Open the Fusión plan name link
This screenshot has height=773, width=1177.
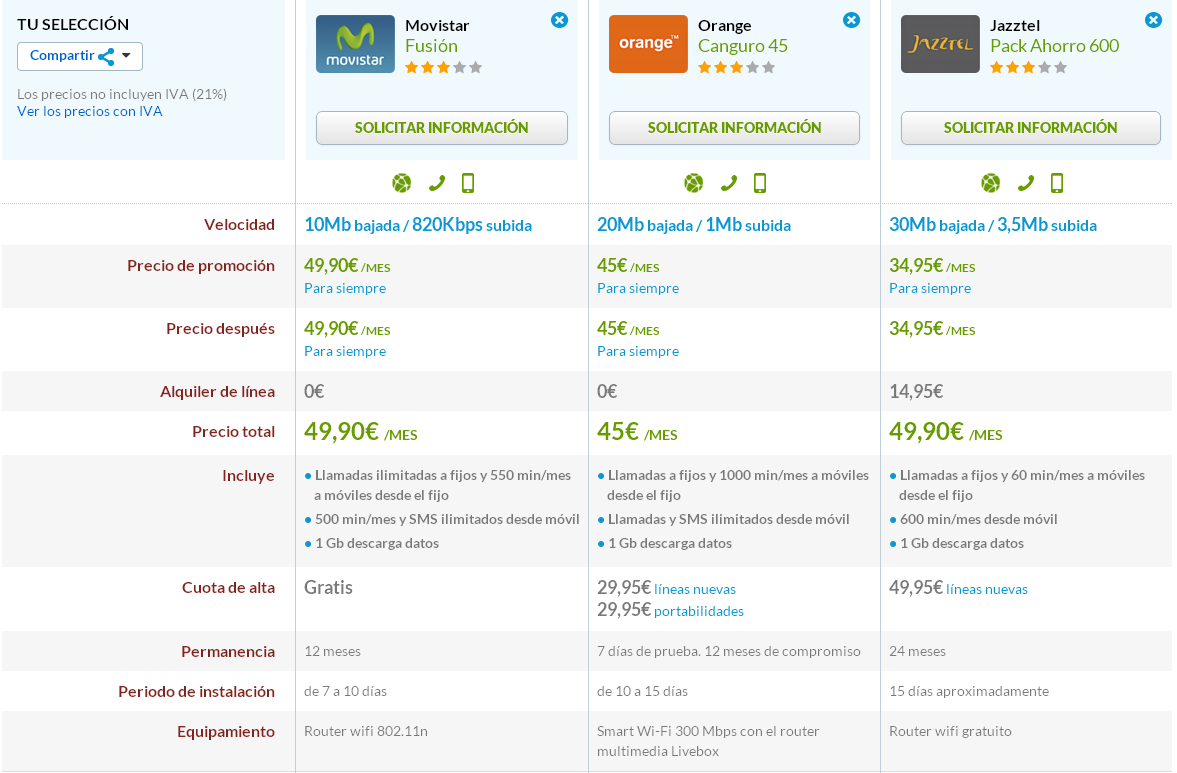(x=432, y=46)
